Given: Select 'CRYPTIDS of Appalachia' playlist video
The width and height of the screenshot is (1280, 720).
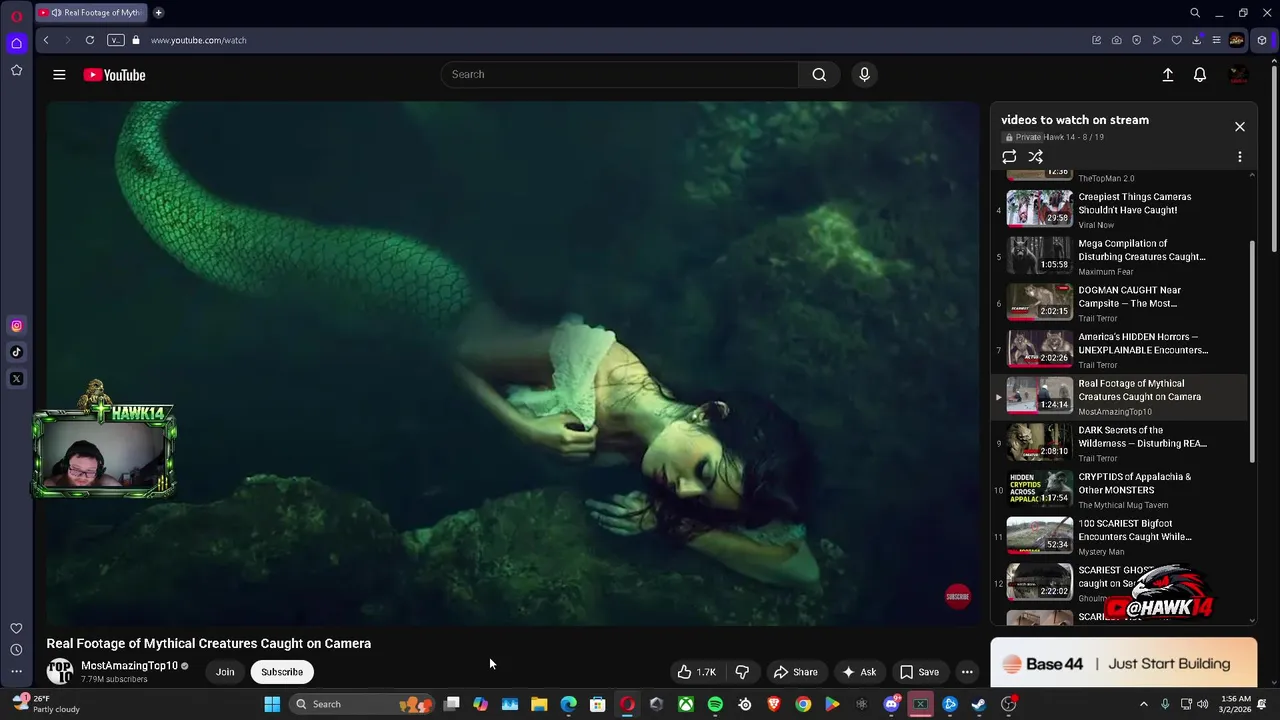Looking at the screenshot, I should click(x=1120, y=490).
